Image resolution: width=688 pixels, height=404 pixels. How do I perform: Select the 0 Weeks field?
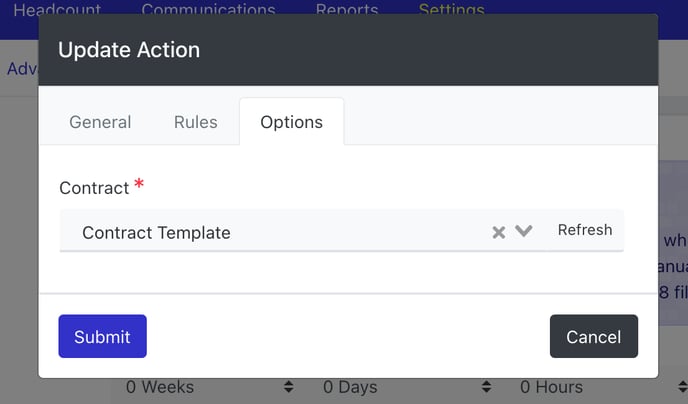206,387
